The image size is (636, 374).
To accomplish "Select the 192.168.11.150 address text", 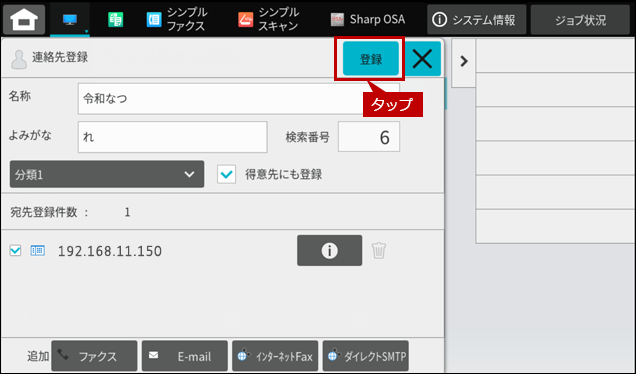I will click(x=110, y=251).
